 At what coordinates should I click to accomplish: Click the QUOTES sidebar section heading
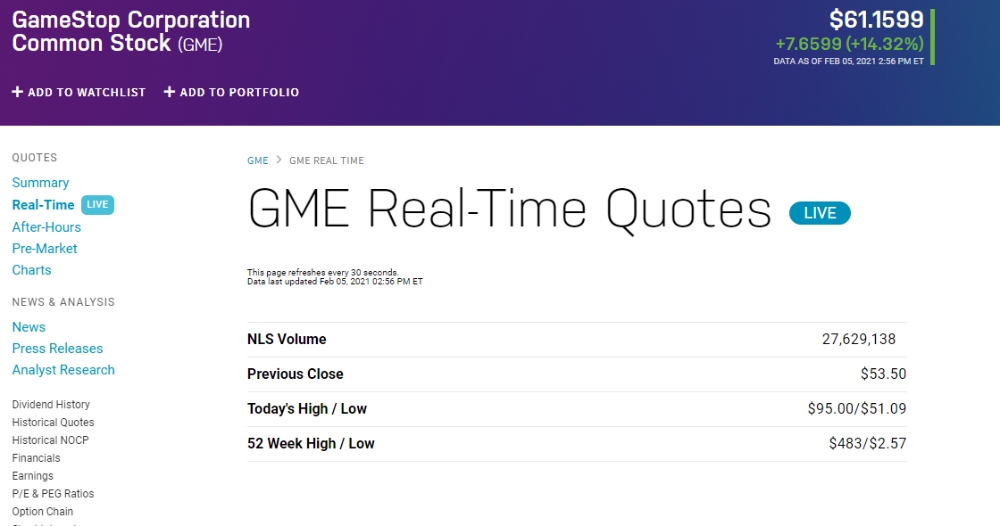coord(34,157)
